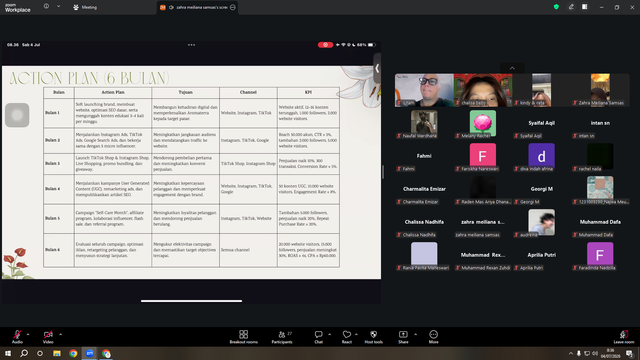The width and height of the screenshot is (640, 360).
Task: Select Farickha Nareswari's pink F avatar
Action: click(x=483, y=155)
